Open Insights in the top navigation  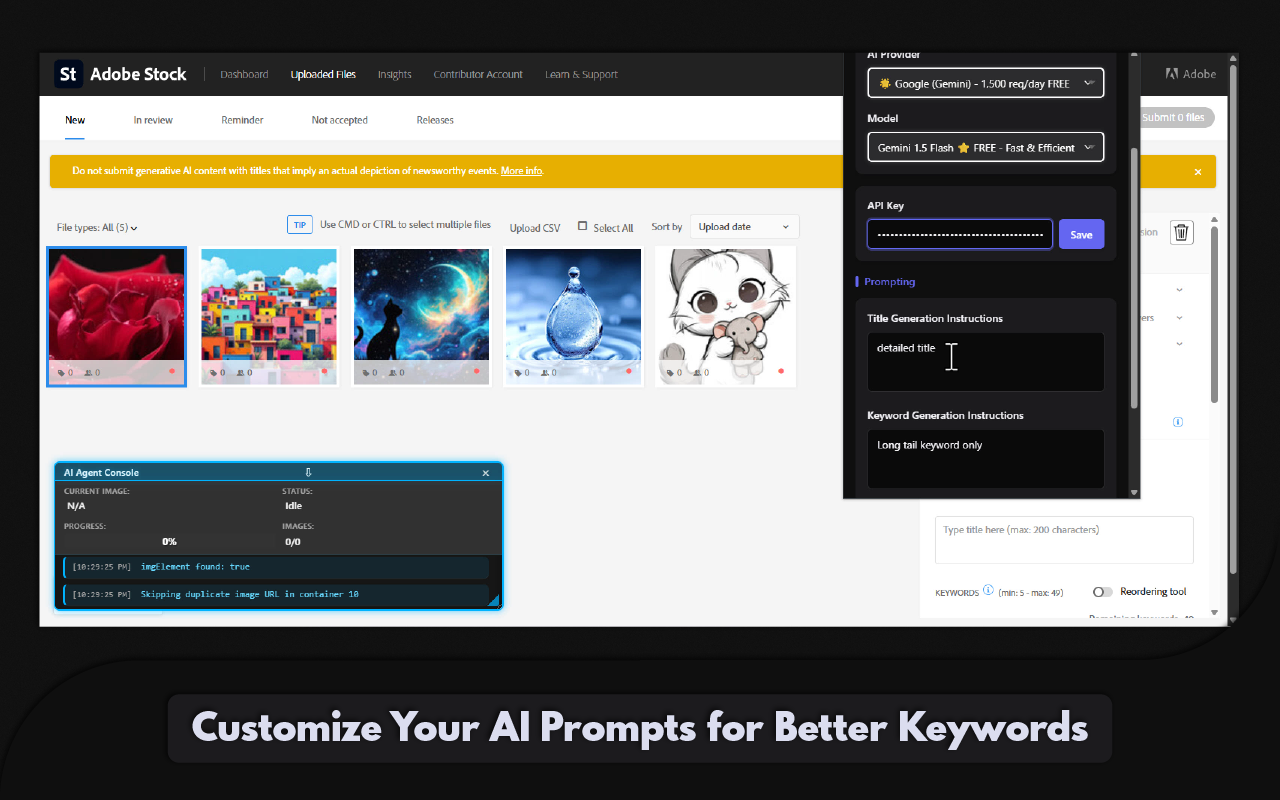click(395, 74)
